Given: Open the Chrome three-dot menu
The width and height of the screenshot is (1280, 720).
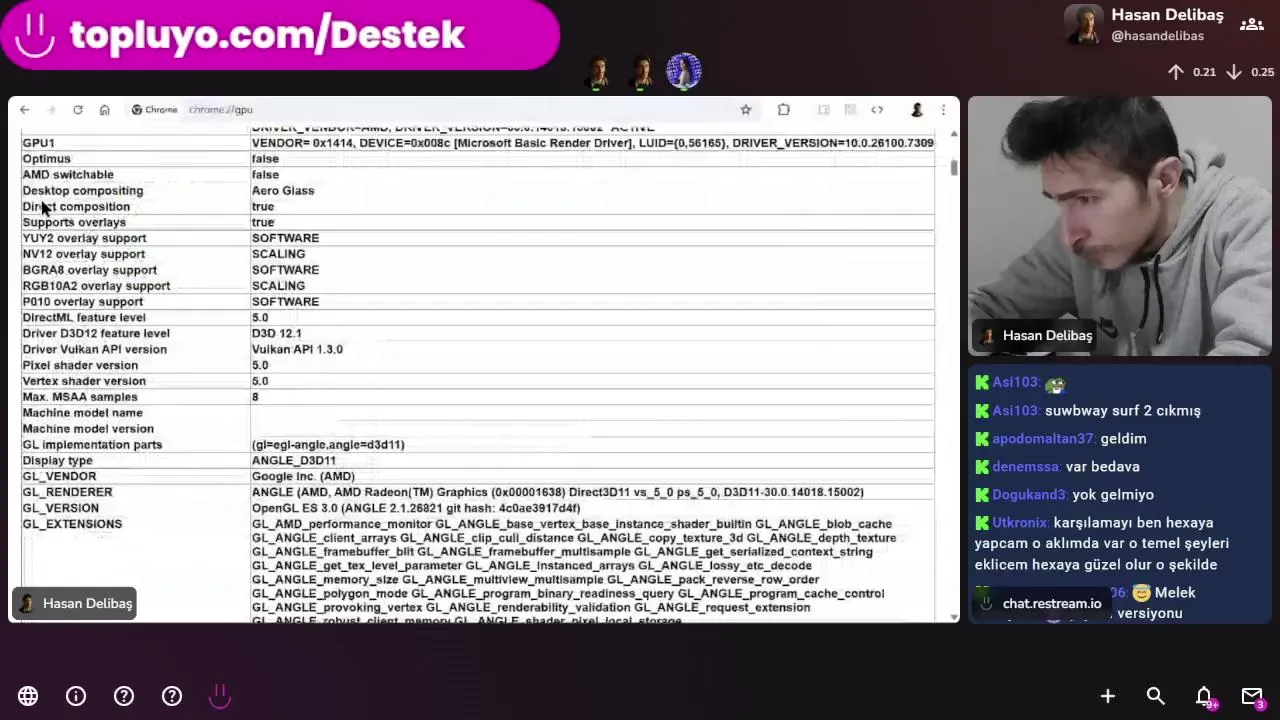Looking at the screenshot, I should click(943, 110).
